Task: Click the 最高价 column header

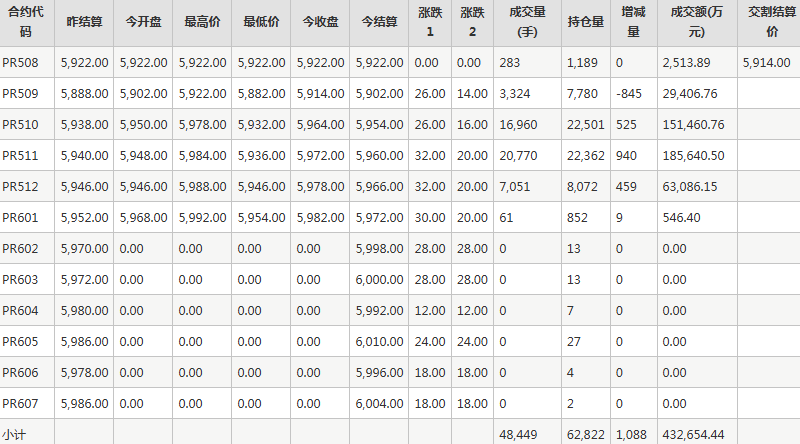Action: [x=202, y=22]
